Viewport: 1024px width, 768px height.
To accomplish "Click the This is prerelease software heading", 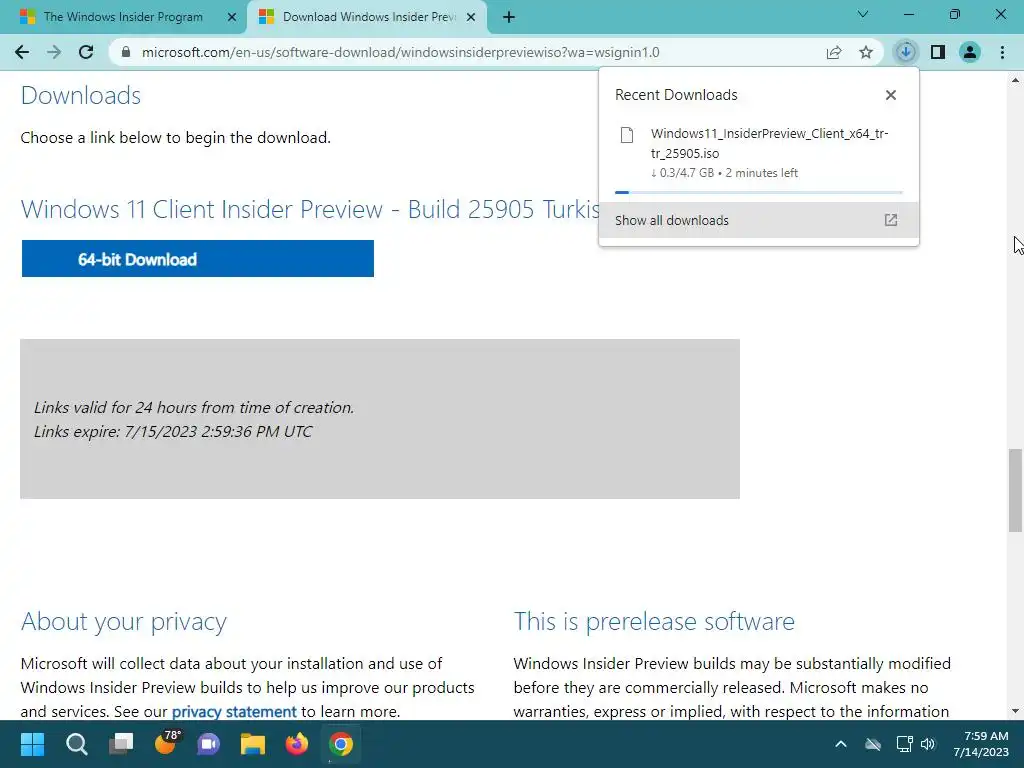I will [x=654, y=622].
